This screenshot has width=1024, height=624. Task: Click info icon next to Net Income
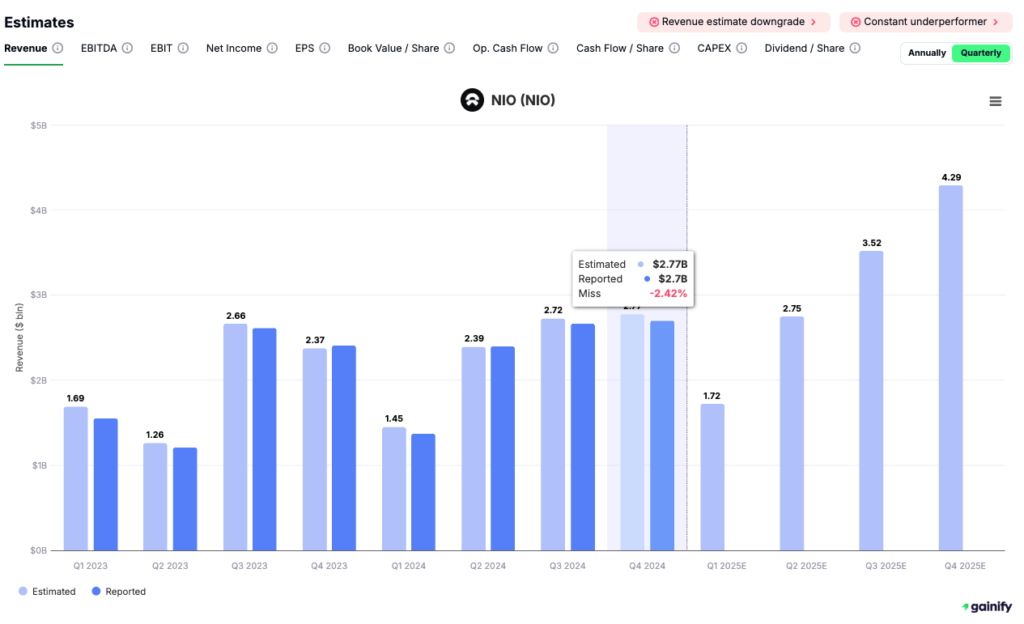(272, 48)
